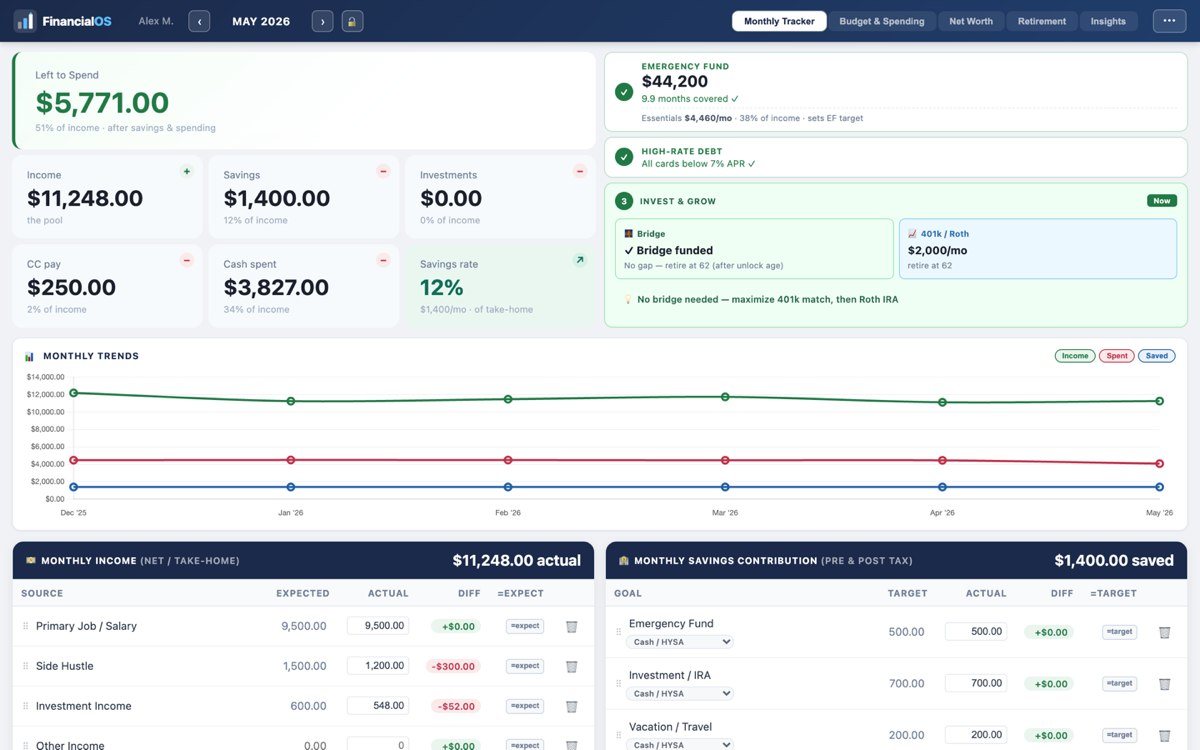
Task: Toggle the Saved series in trends chart
Action: tap(1157, 356)
